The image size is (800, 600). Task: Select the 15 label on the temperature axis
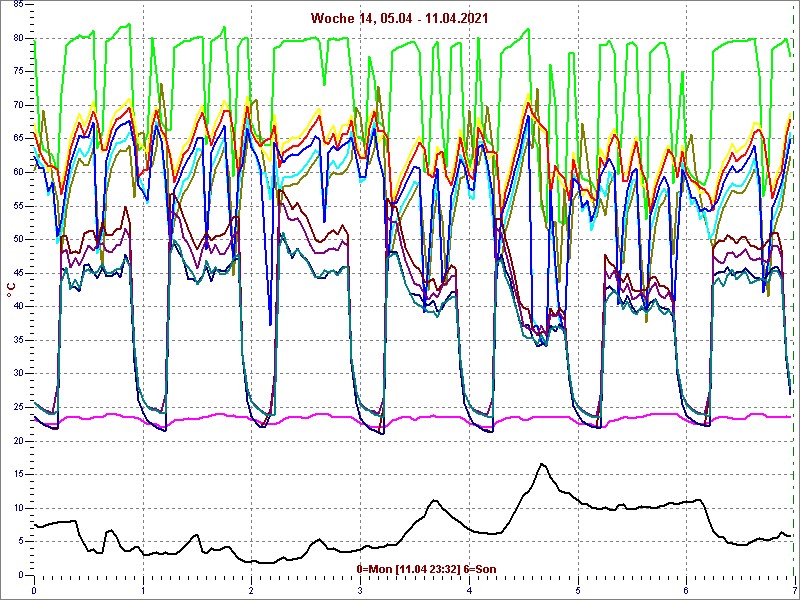coord(18,474)
